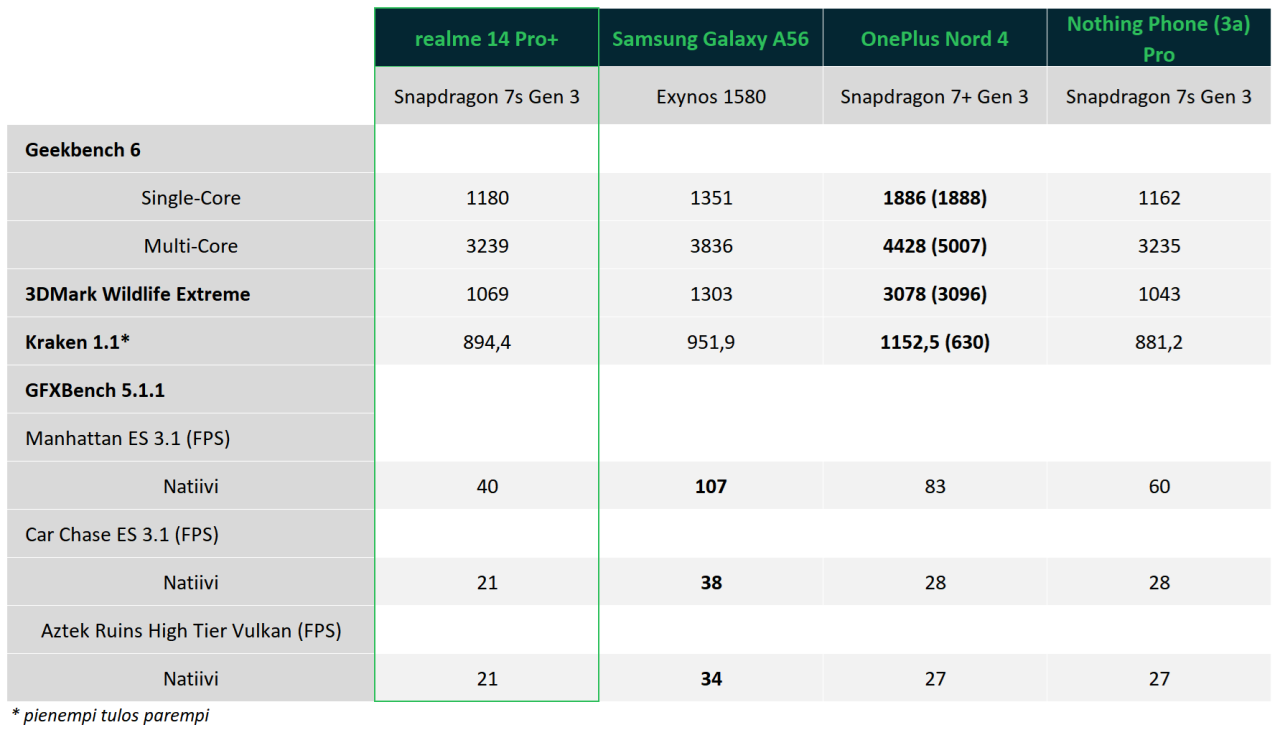
Task: Select the Car Chase ES 3.1 (FPS) label
Action: (191, 534)
